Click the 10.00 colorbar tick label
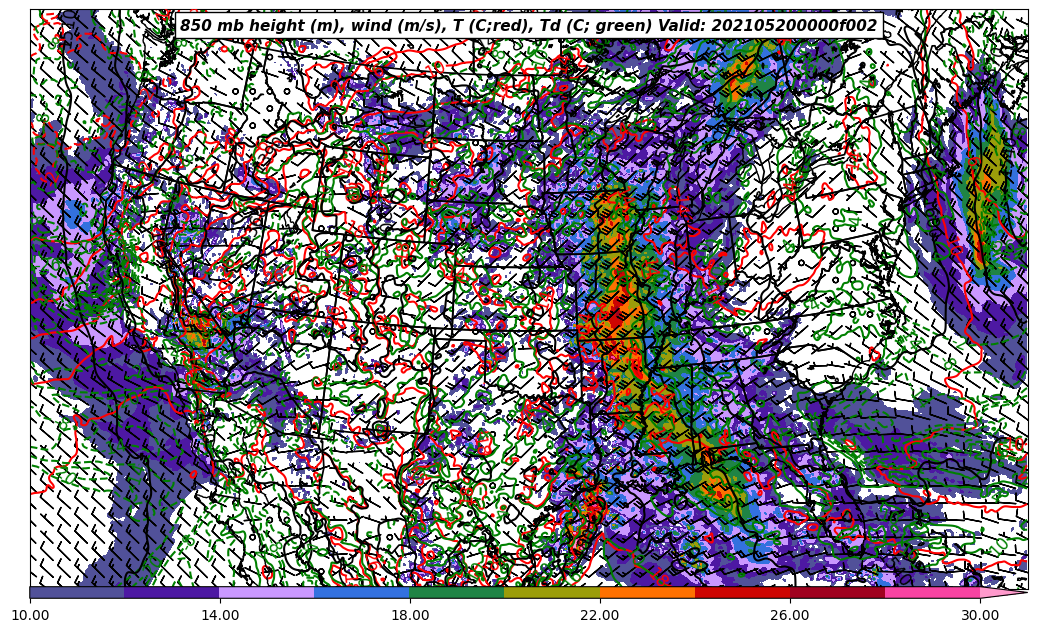1037x632 pixels. [30, 615]
